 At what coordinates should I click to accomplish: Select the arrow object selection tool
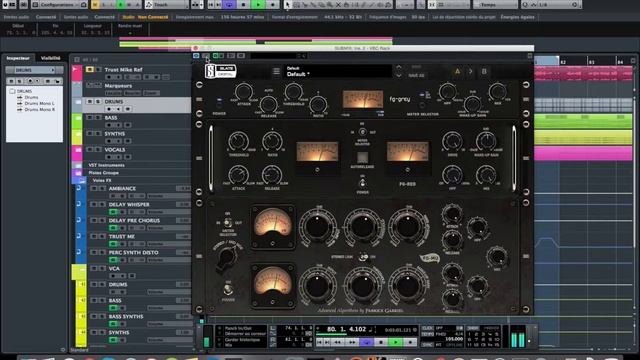(x=288, y=5)
